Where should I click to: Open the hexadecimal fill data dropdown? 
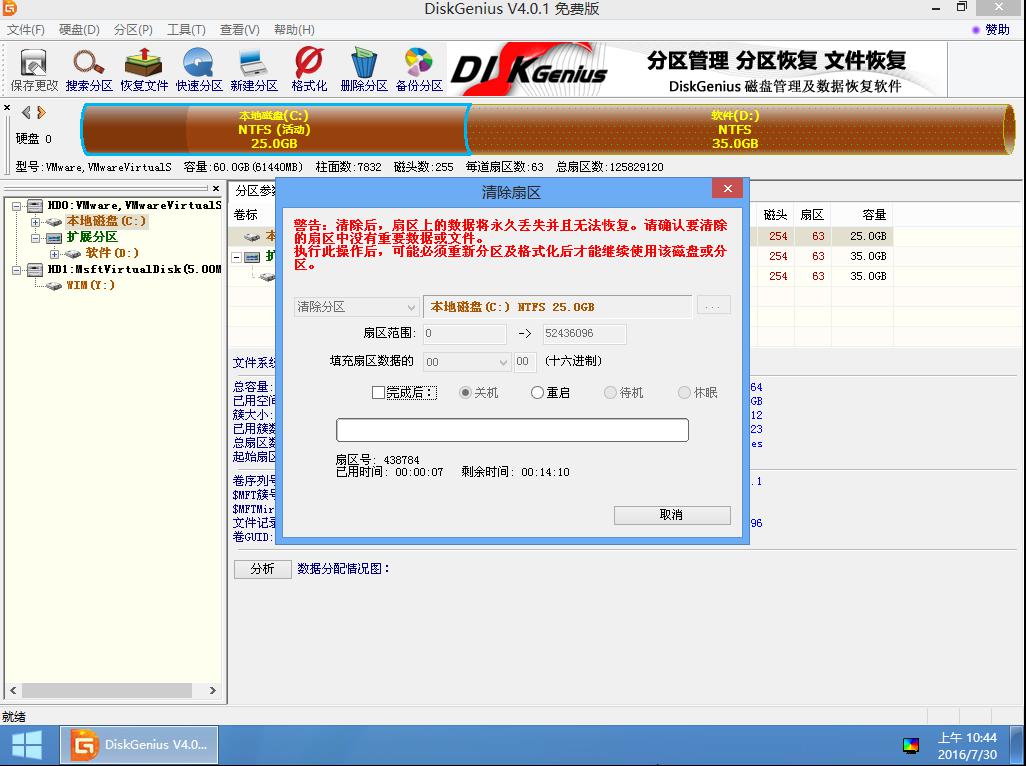point(466,362)
